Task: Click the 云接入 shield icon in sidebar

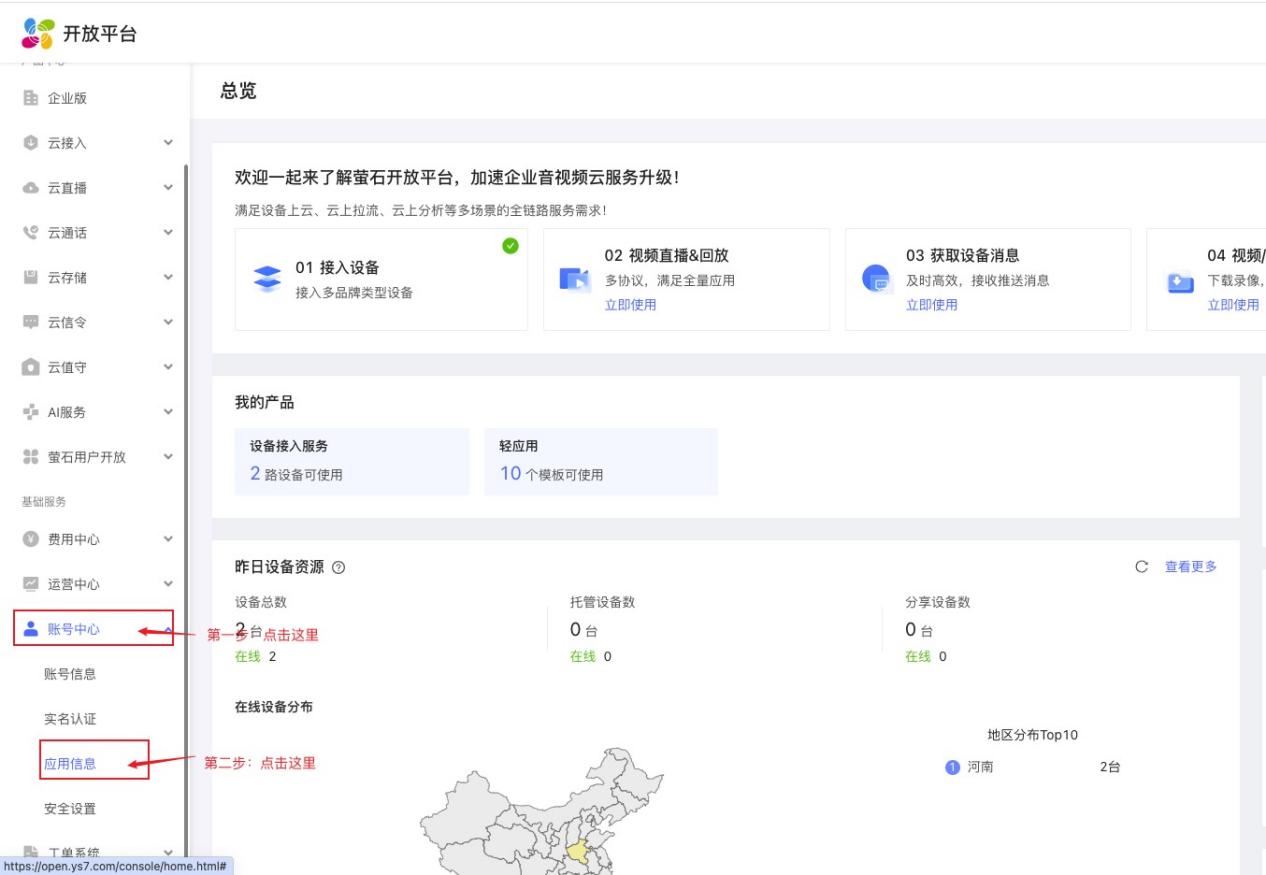Action: point(30,143)
